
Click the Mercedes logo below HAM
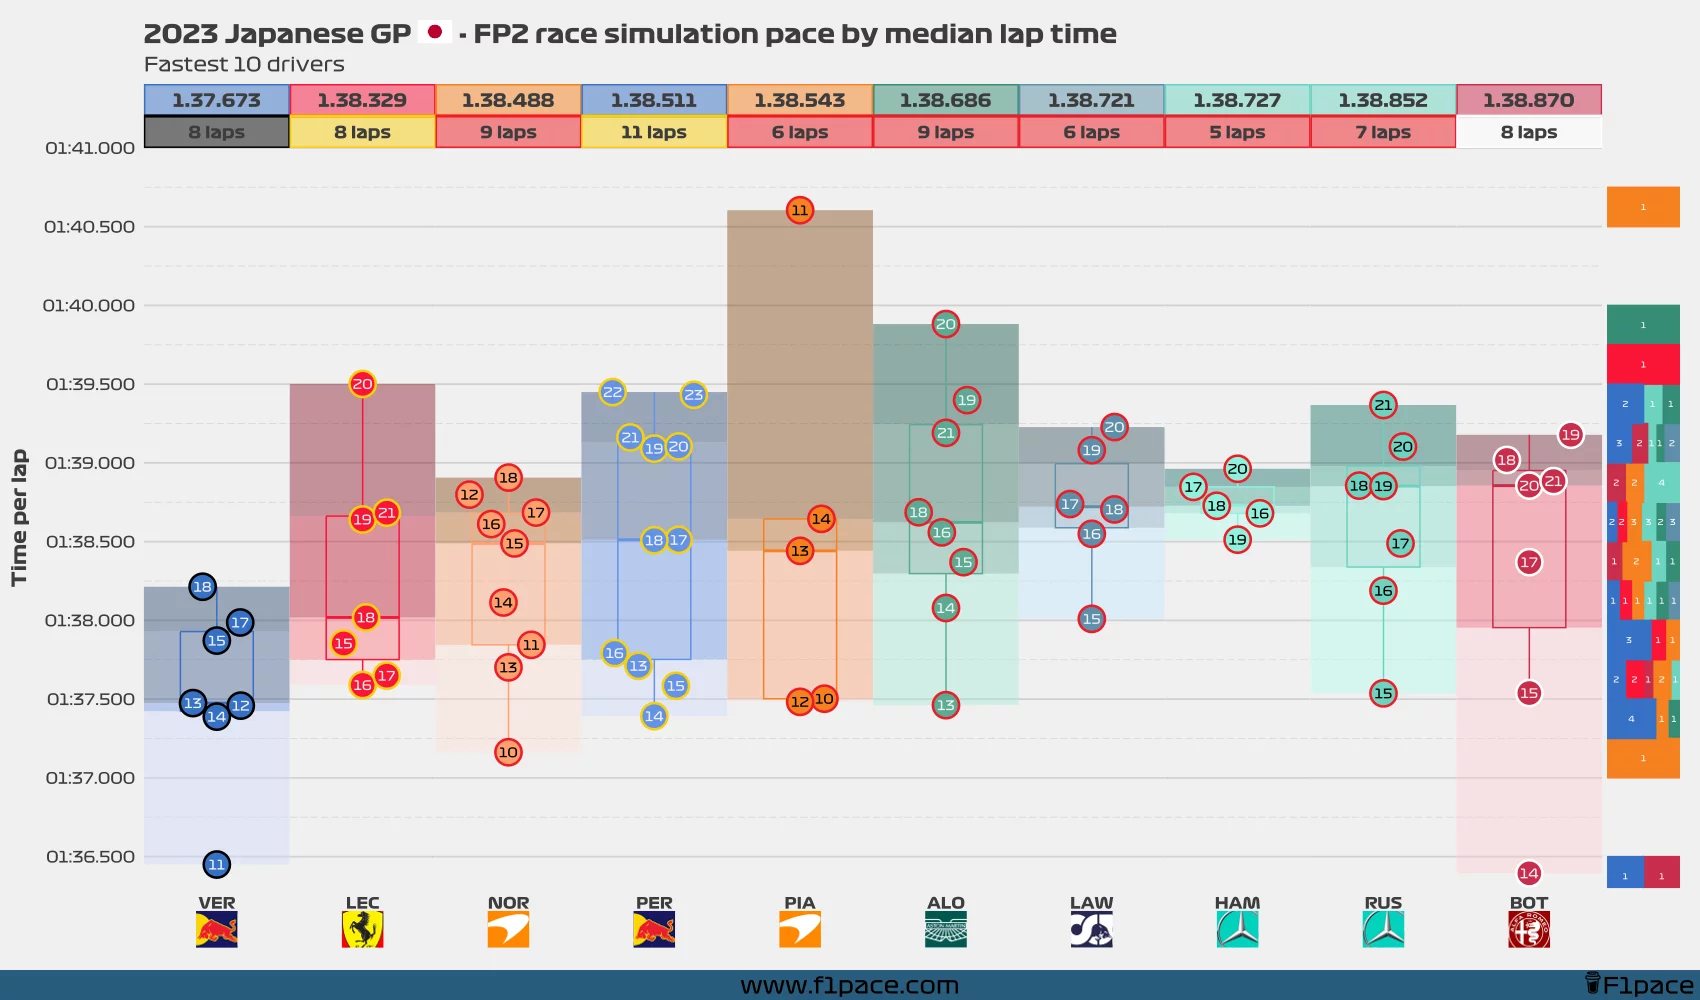1236,927
